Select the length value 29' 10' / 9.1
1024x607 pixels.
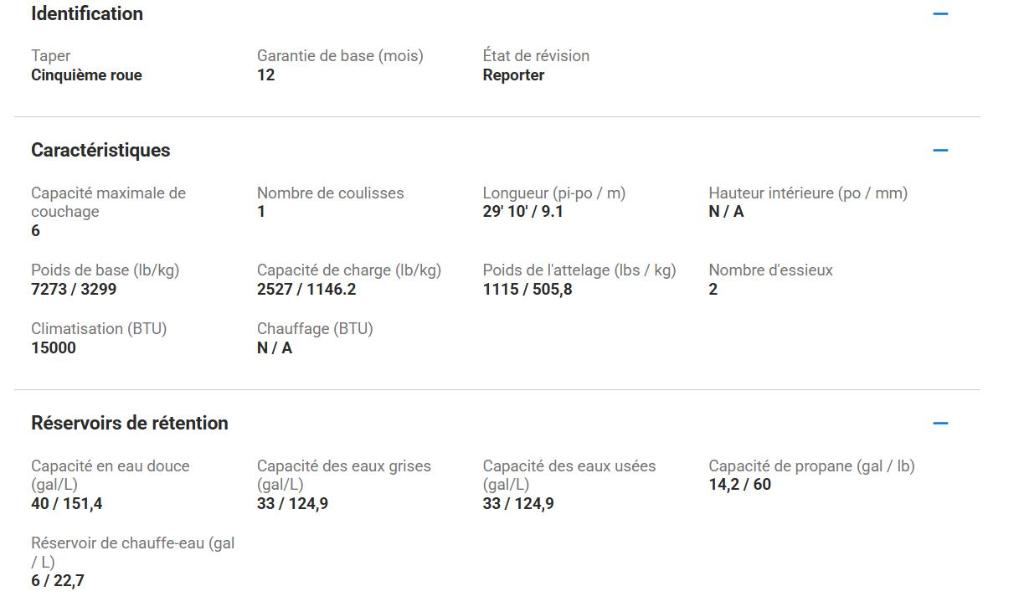523,211
